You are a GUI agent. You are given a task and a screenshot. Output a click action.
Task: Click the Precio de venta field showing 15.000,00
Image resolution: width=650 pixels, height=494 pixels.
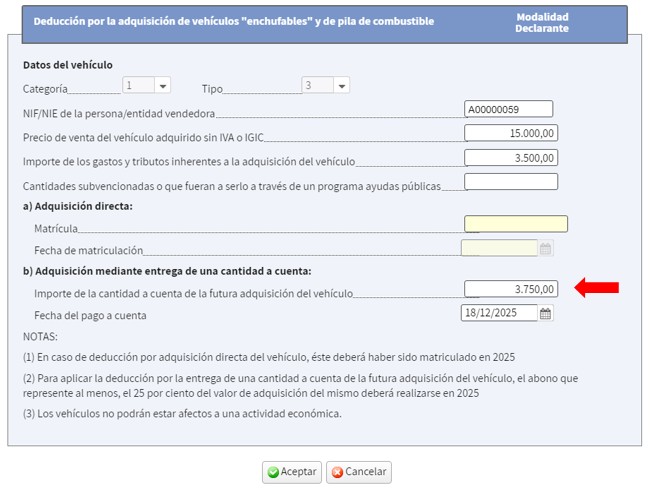(511, 133)
